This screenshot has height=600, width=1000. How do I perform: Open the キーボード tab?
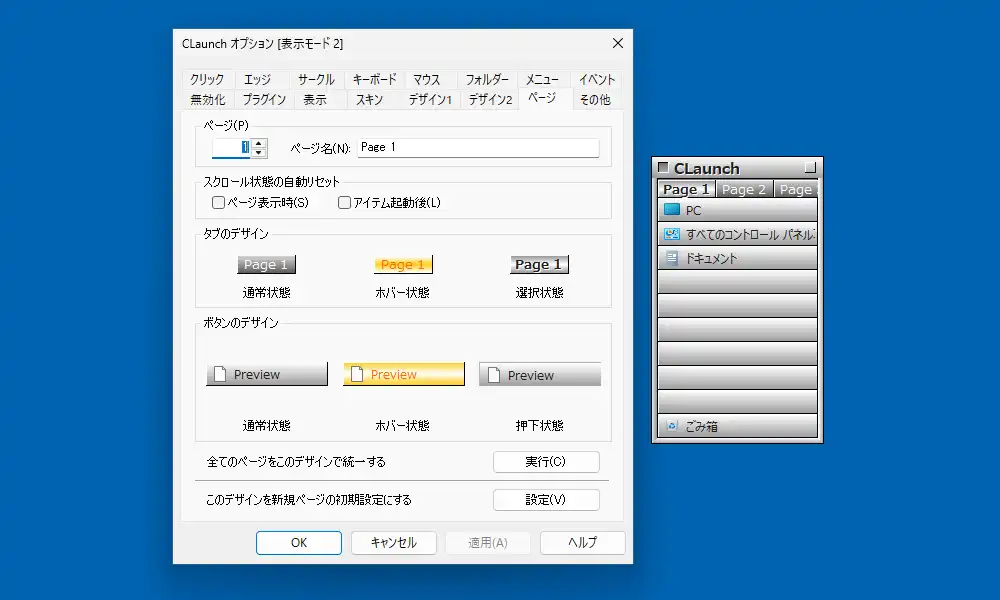(x=374, y=79)
